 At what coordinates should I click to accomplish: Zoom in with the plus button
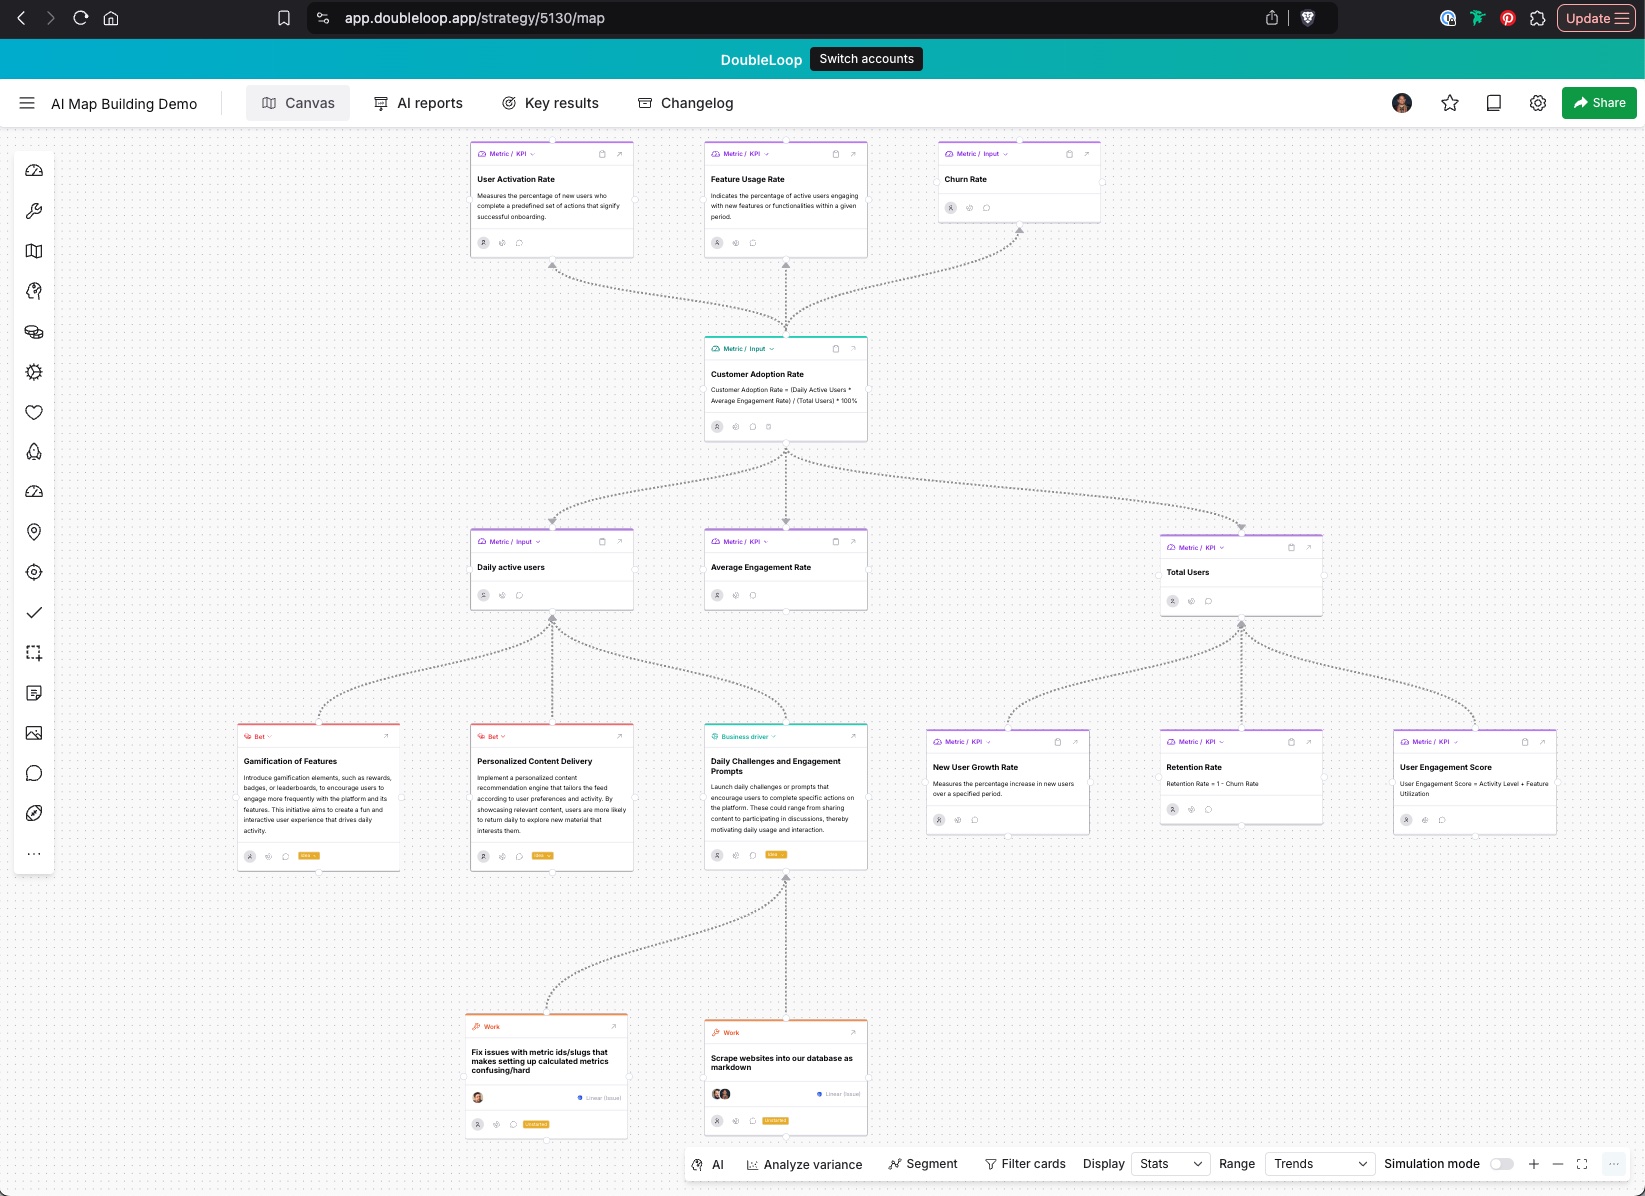1533,1164
